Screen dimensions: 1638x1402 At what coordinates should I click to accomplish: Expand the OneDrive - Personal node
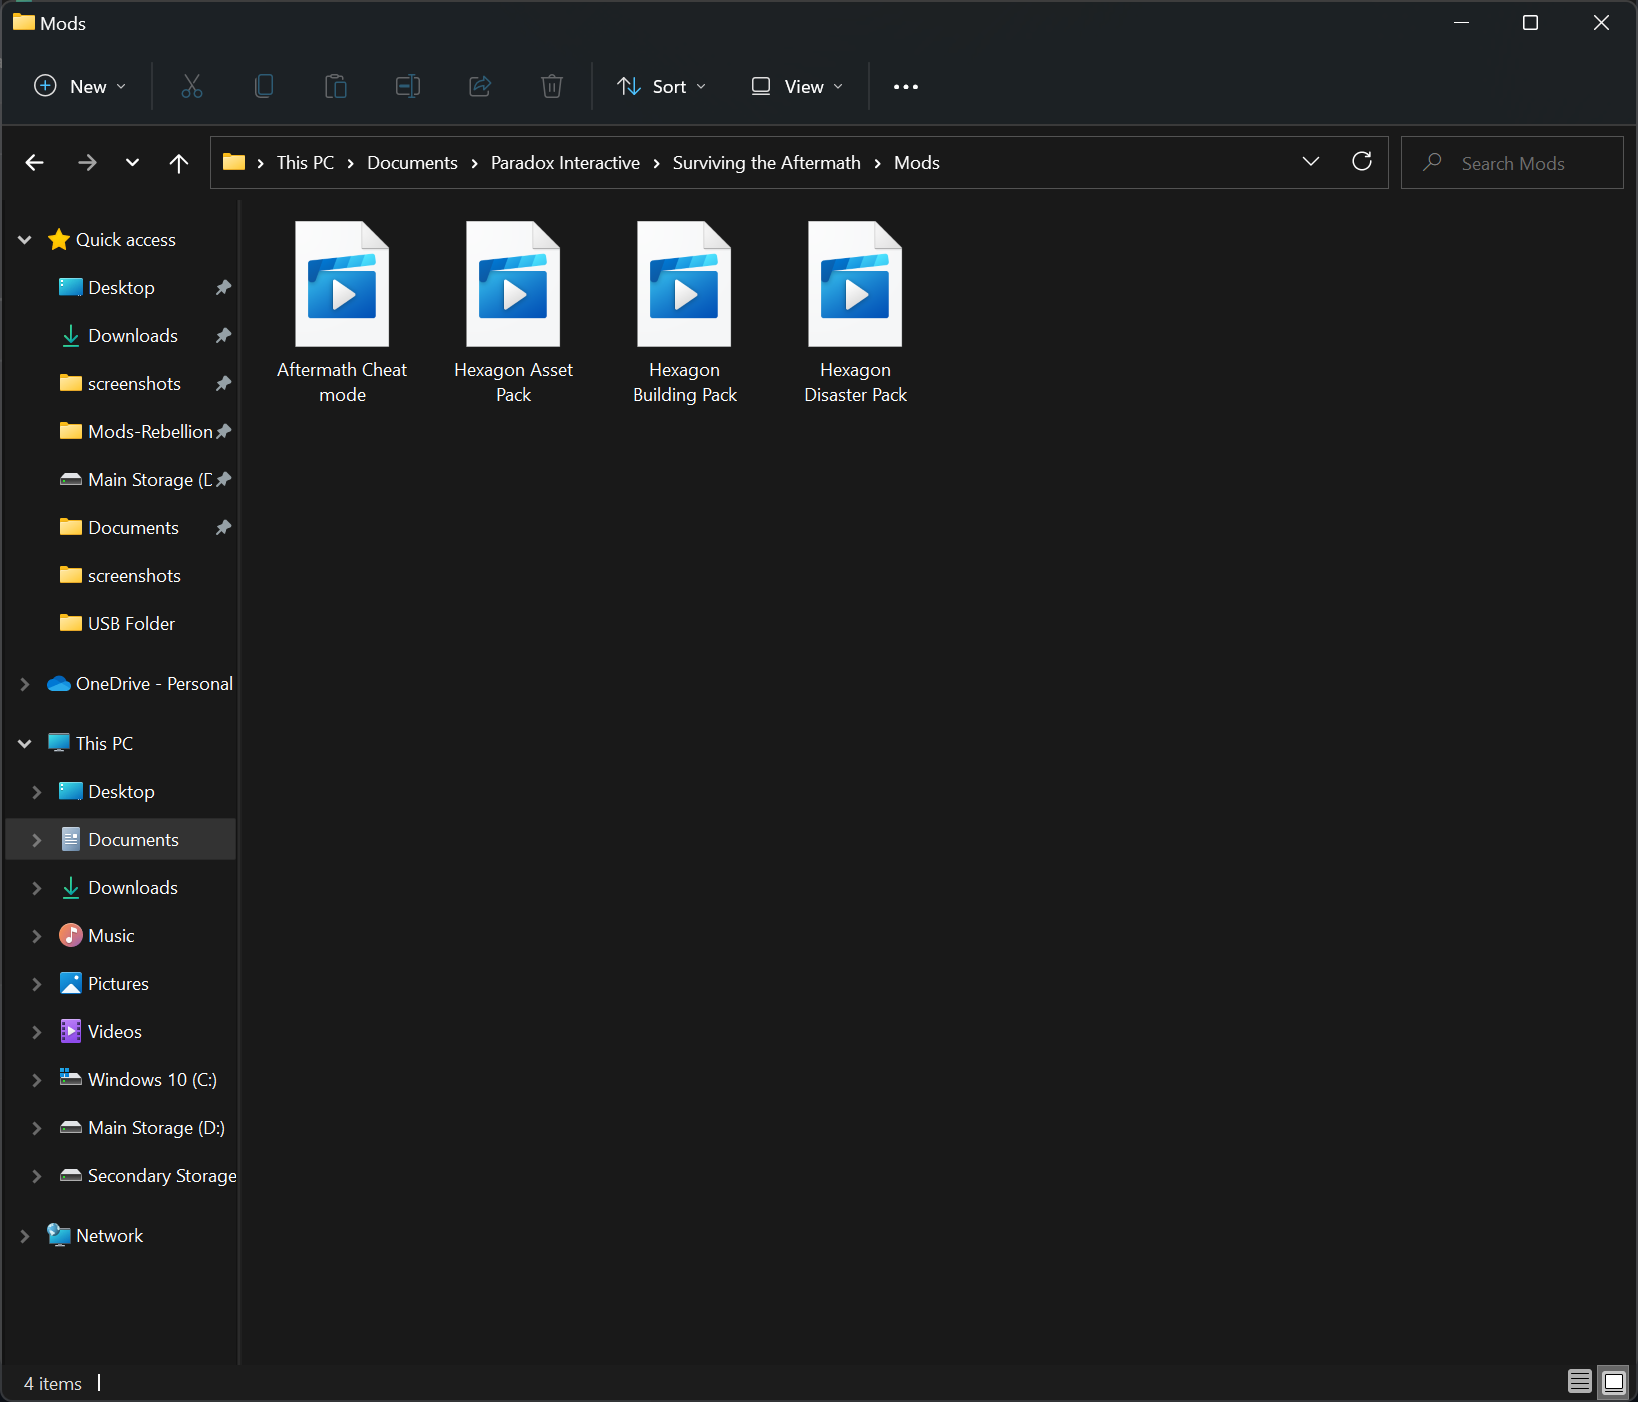pyautogui.click(x=25, y=684)
